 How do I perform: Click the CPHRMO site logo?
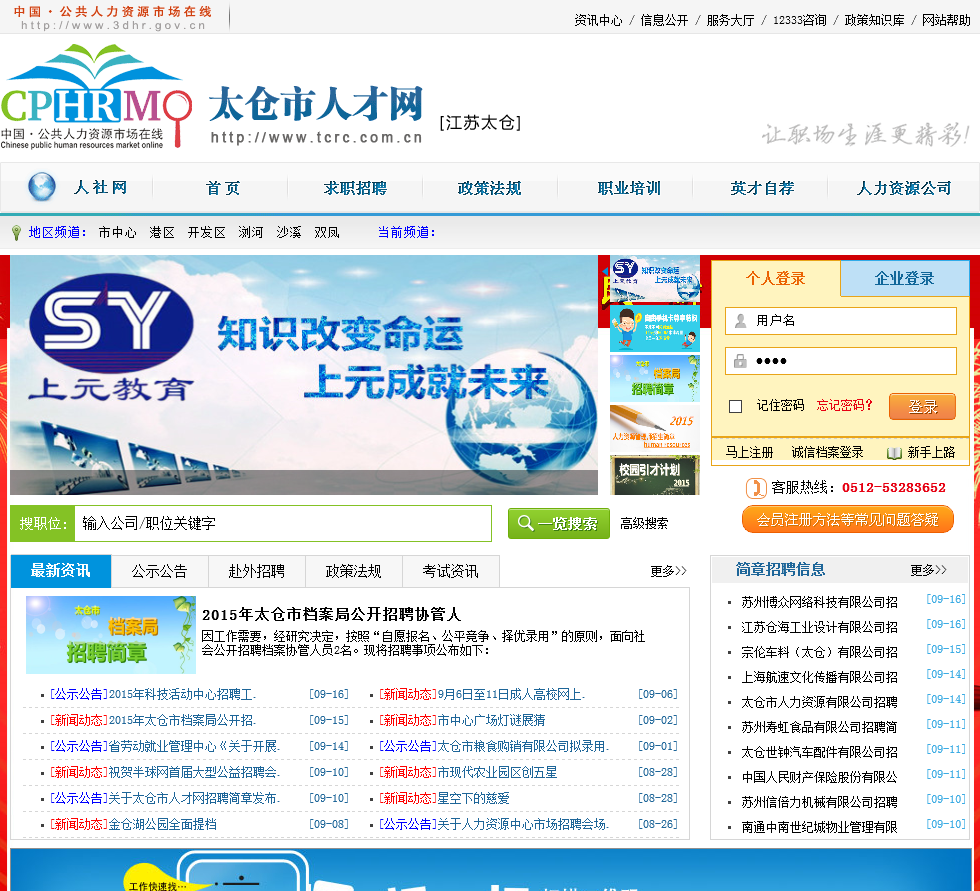[96, 96]
